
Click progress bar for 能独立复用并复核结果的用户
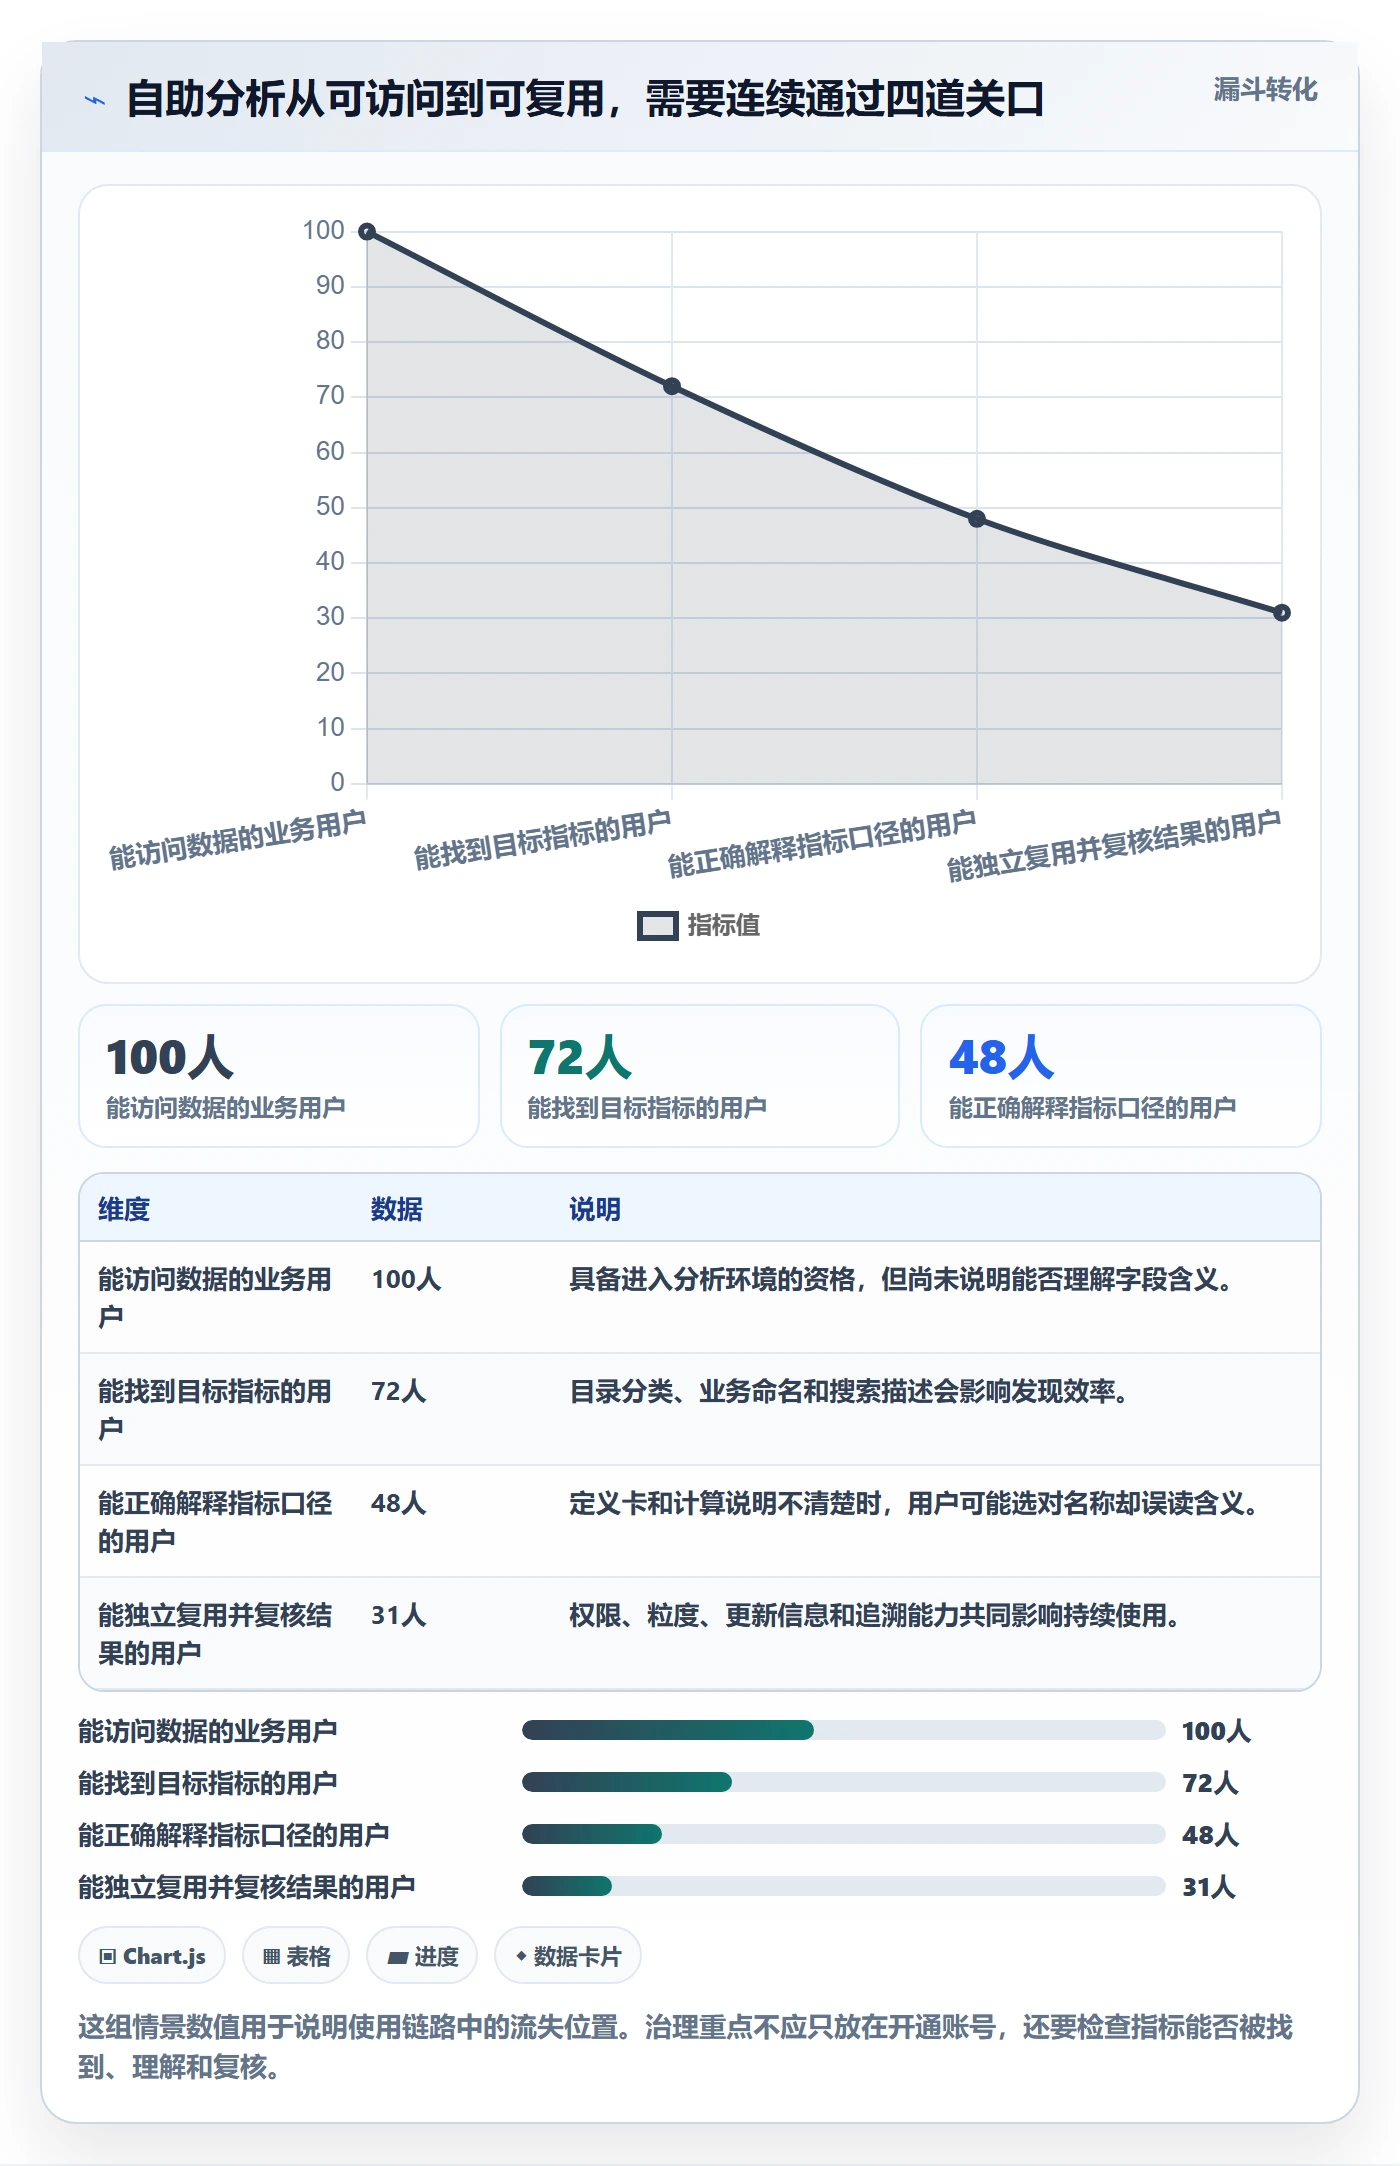pos(843,1886)
